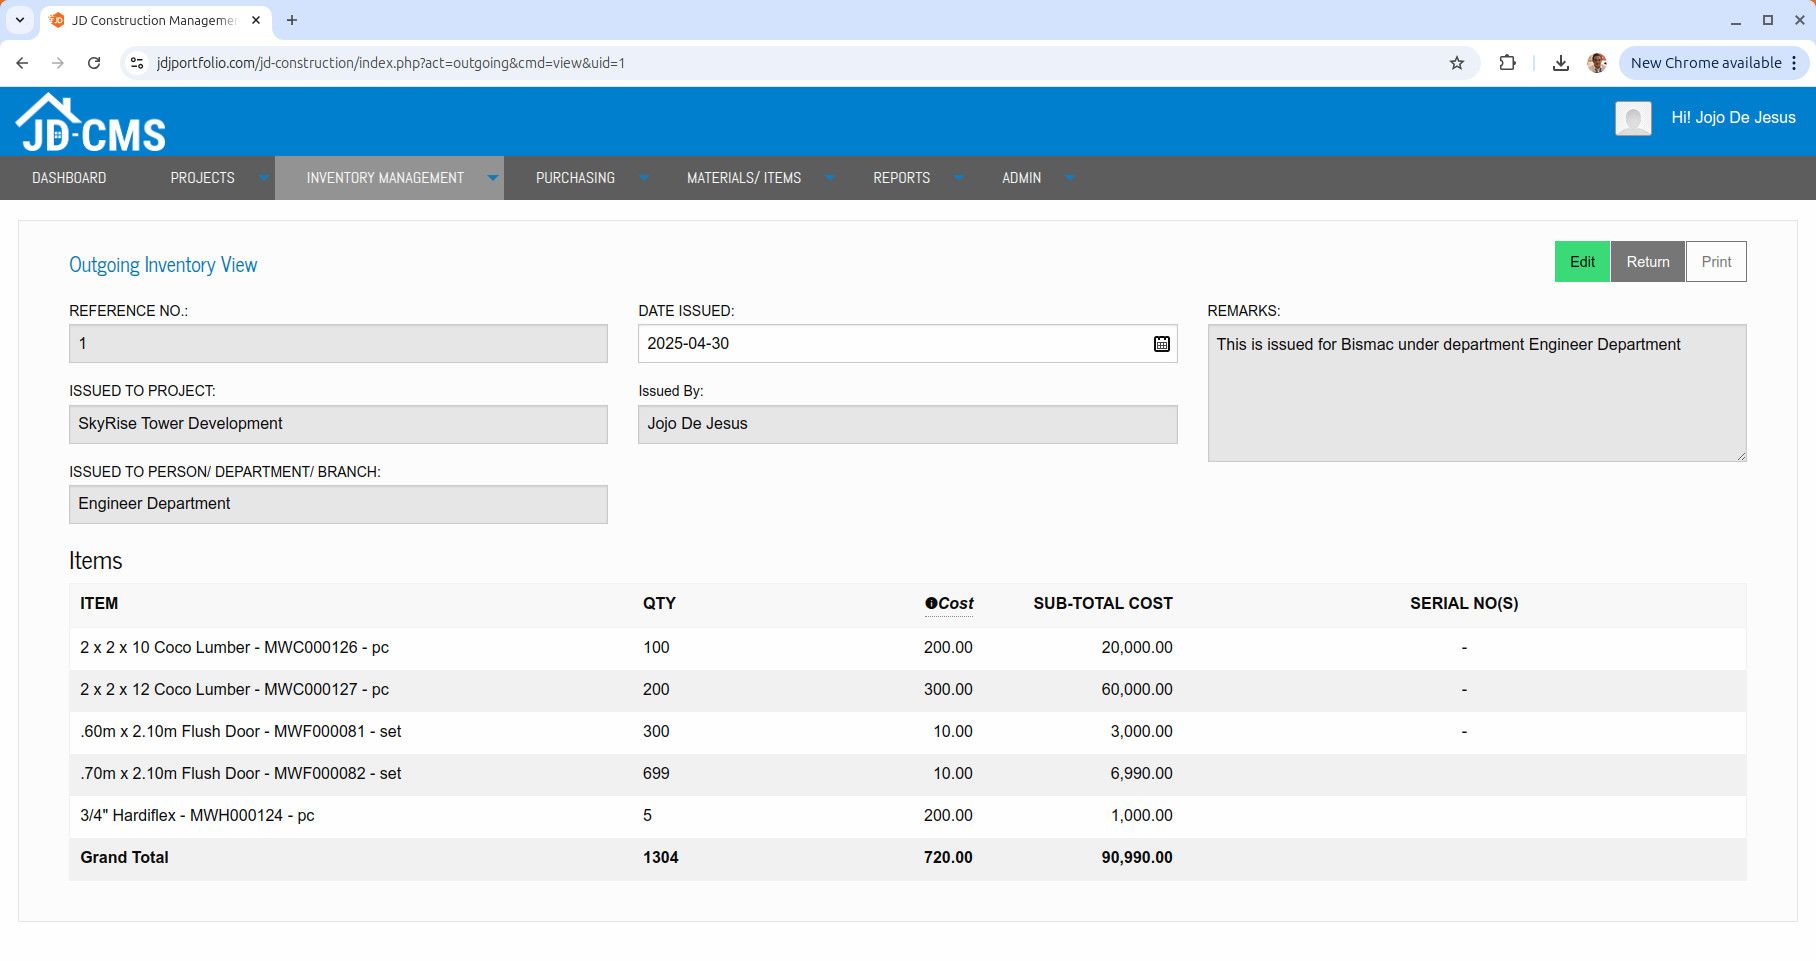
Task: Expand the Projects menu arrow
Action: pos(263,178)
